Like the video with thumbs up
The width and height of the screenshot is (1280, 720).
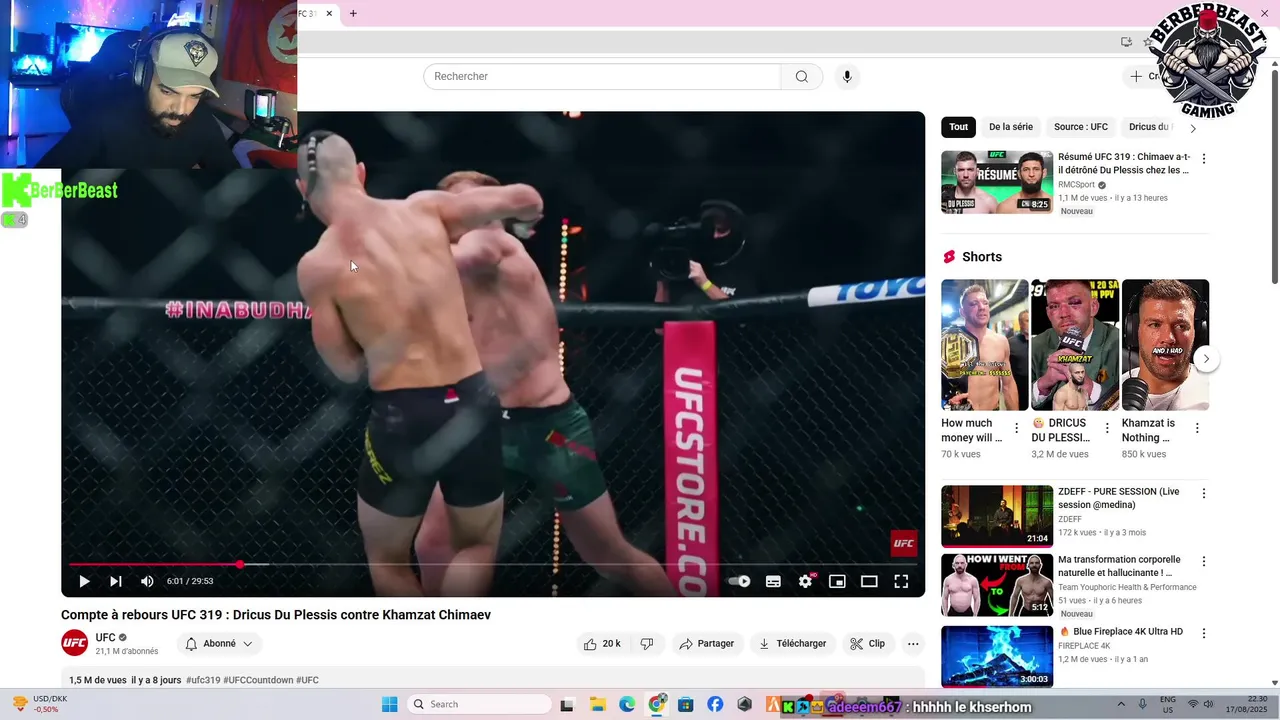[603, 644]
